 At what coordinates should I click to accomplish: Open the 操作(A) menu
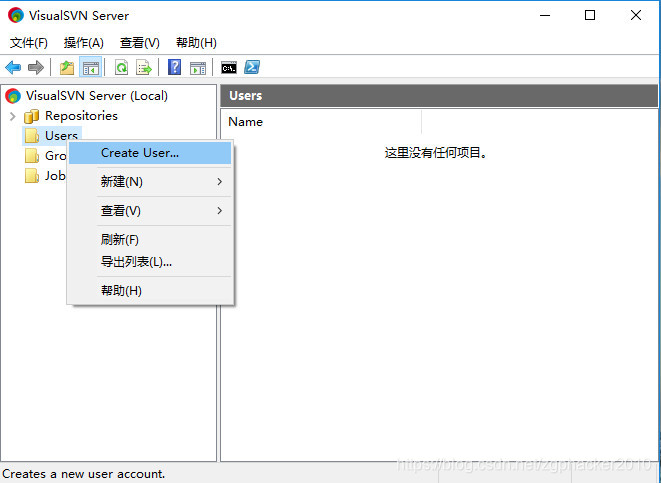83,43
